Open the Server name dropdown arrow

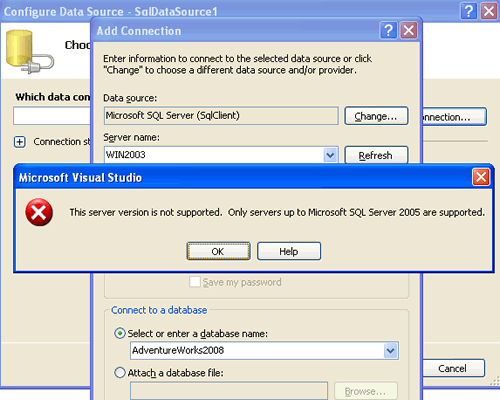point(330,155)
